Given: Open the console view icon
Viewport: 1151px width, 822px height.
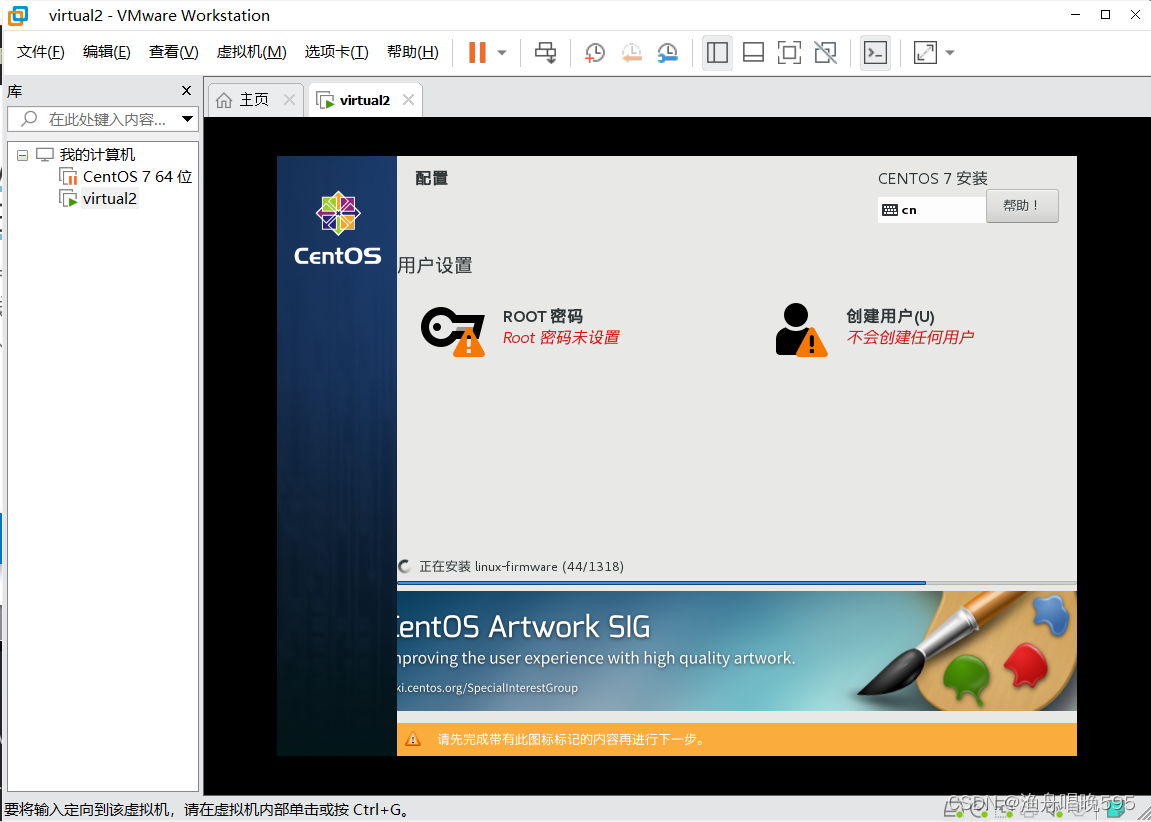Looking at the screenshot, I should [876, 53].
